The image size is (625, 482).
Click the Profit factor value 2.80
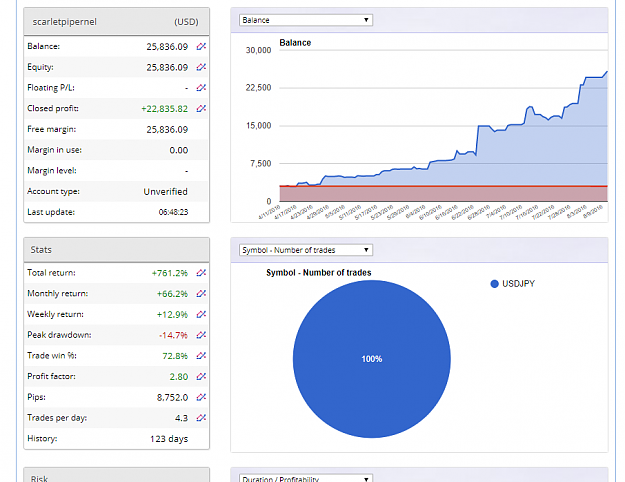coord(179,377)
